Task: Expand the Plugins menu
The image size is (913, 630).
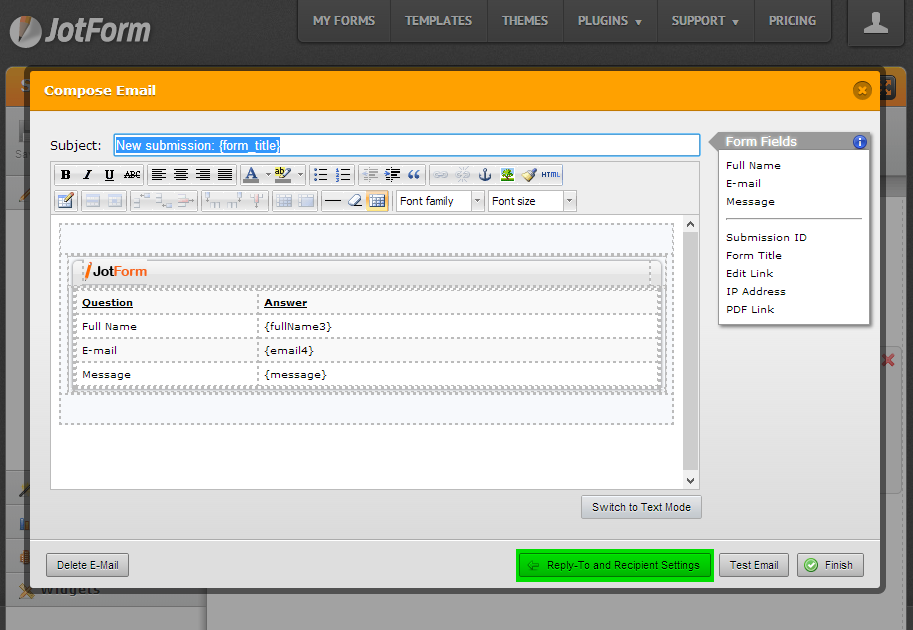Action: tap(609, 21)
